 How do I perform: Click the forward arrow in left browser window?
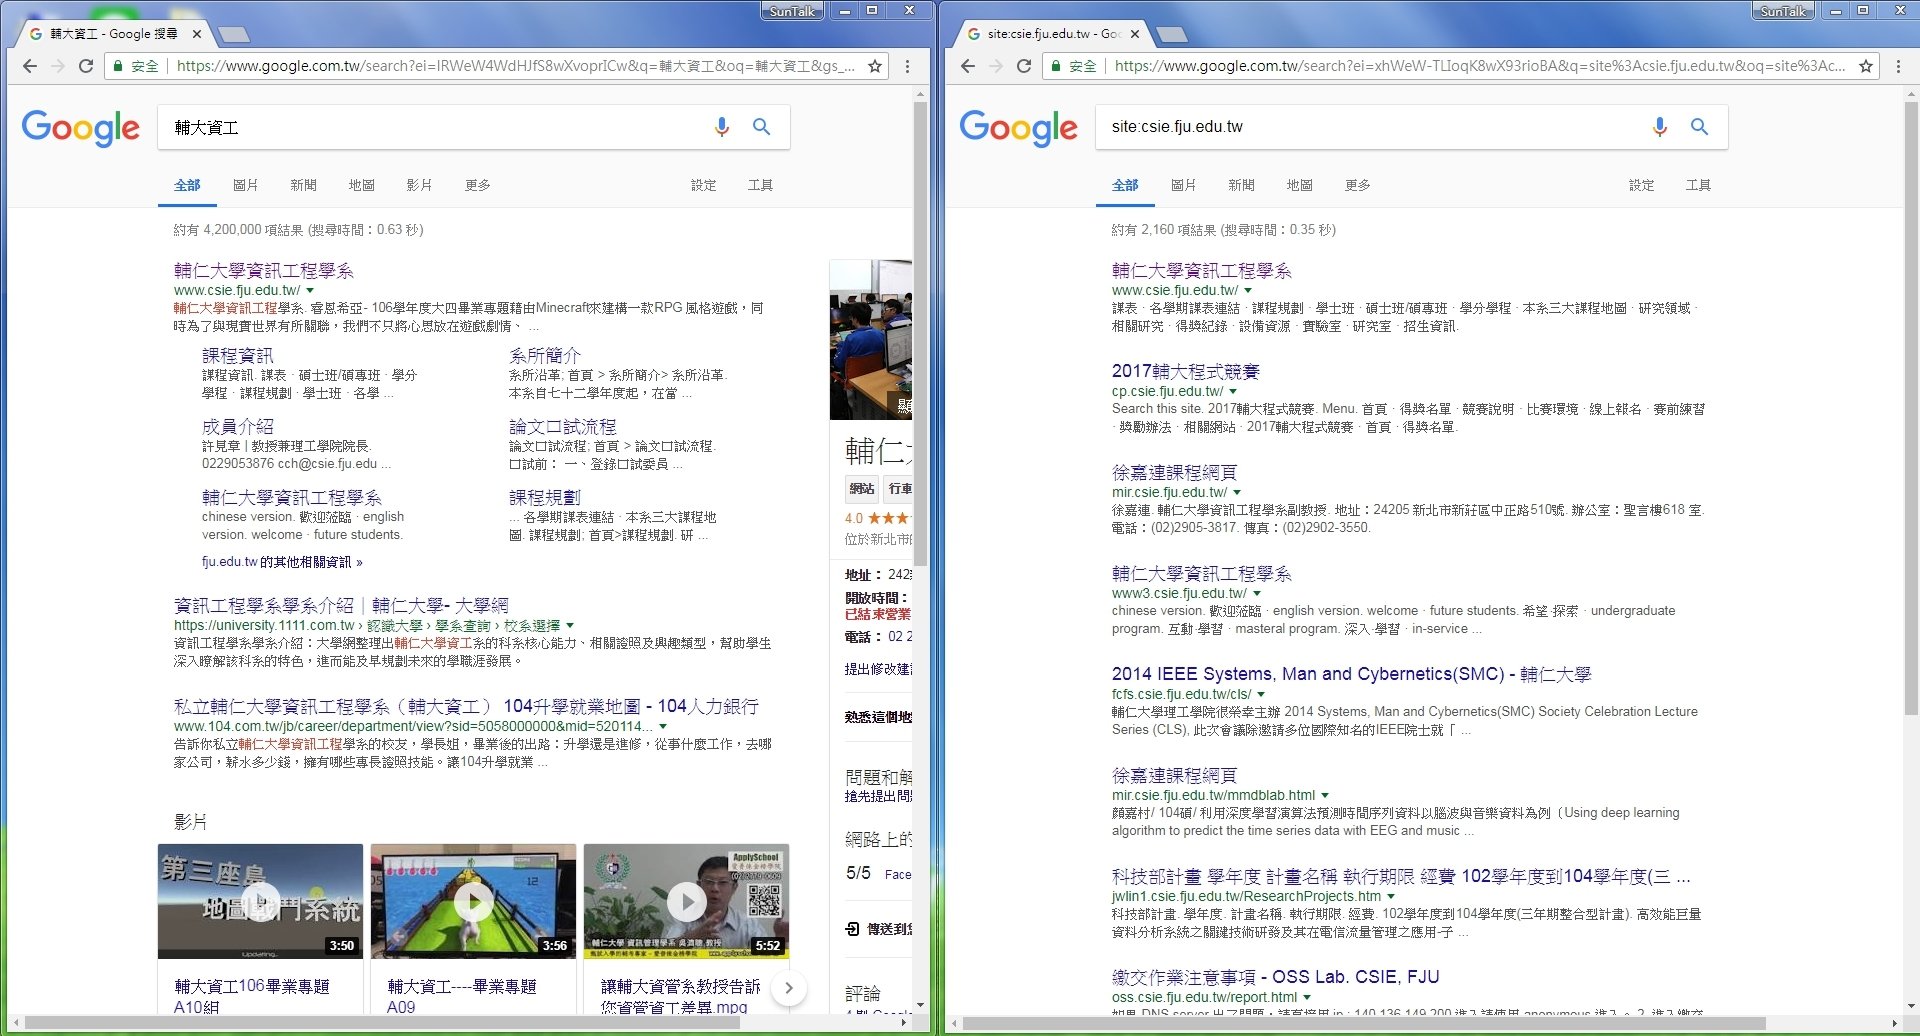pos(58,66)
